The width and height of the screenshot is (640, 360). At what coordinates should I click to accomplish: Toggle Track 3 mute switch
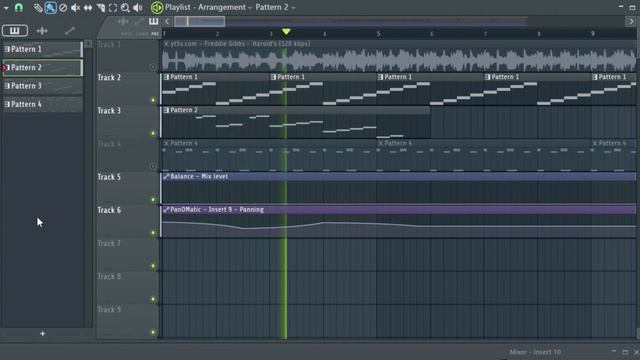coord(153,133)
